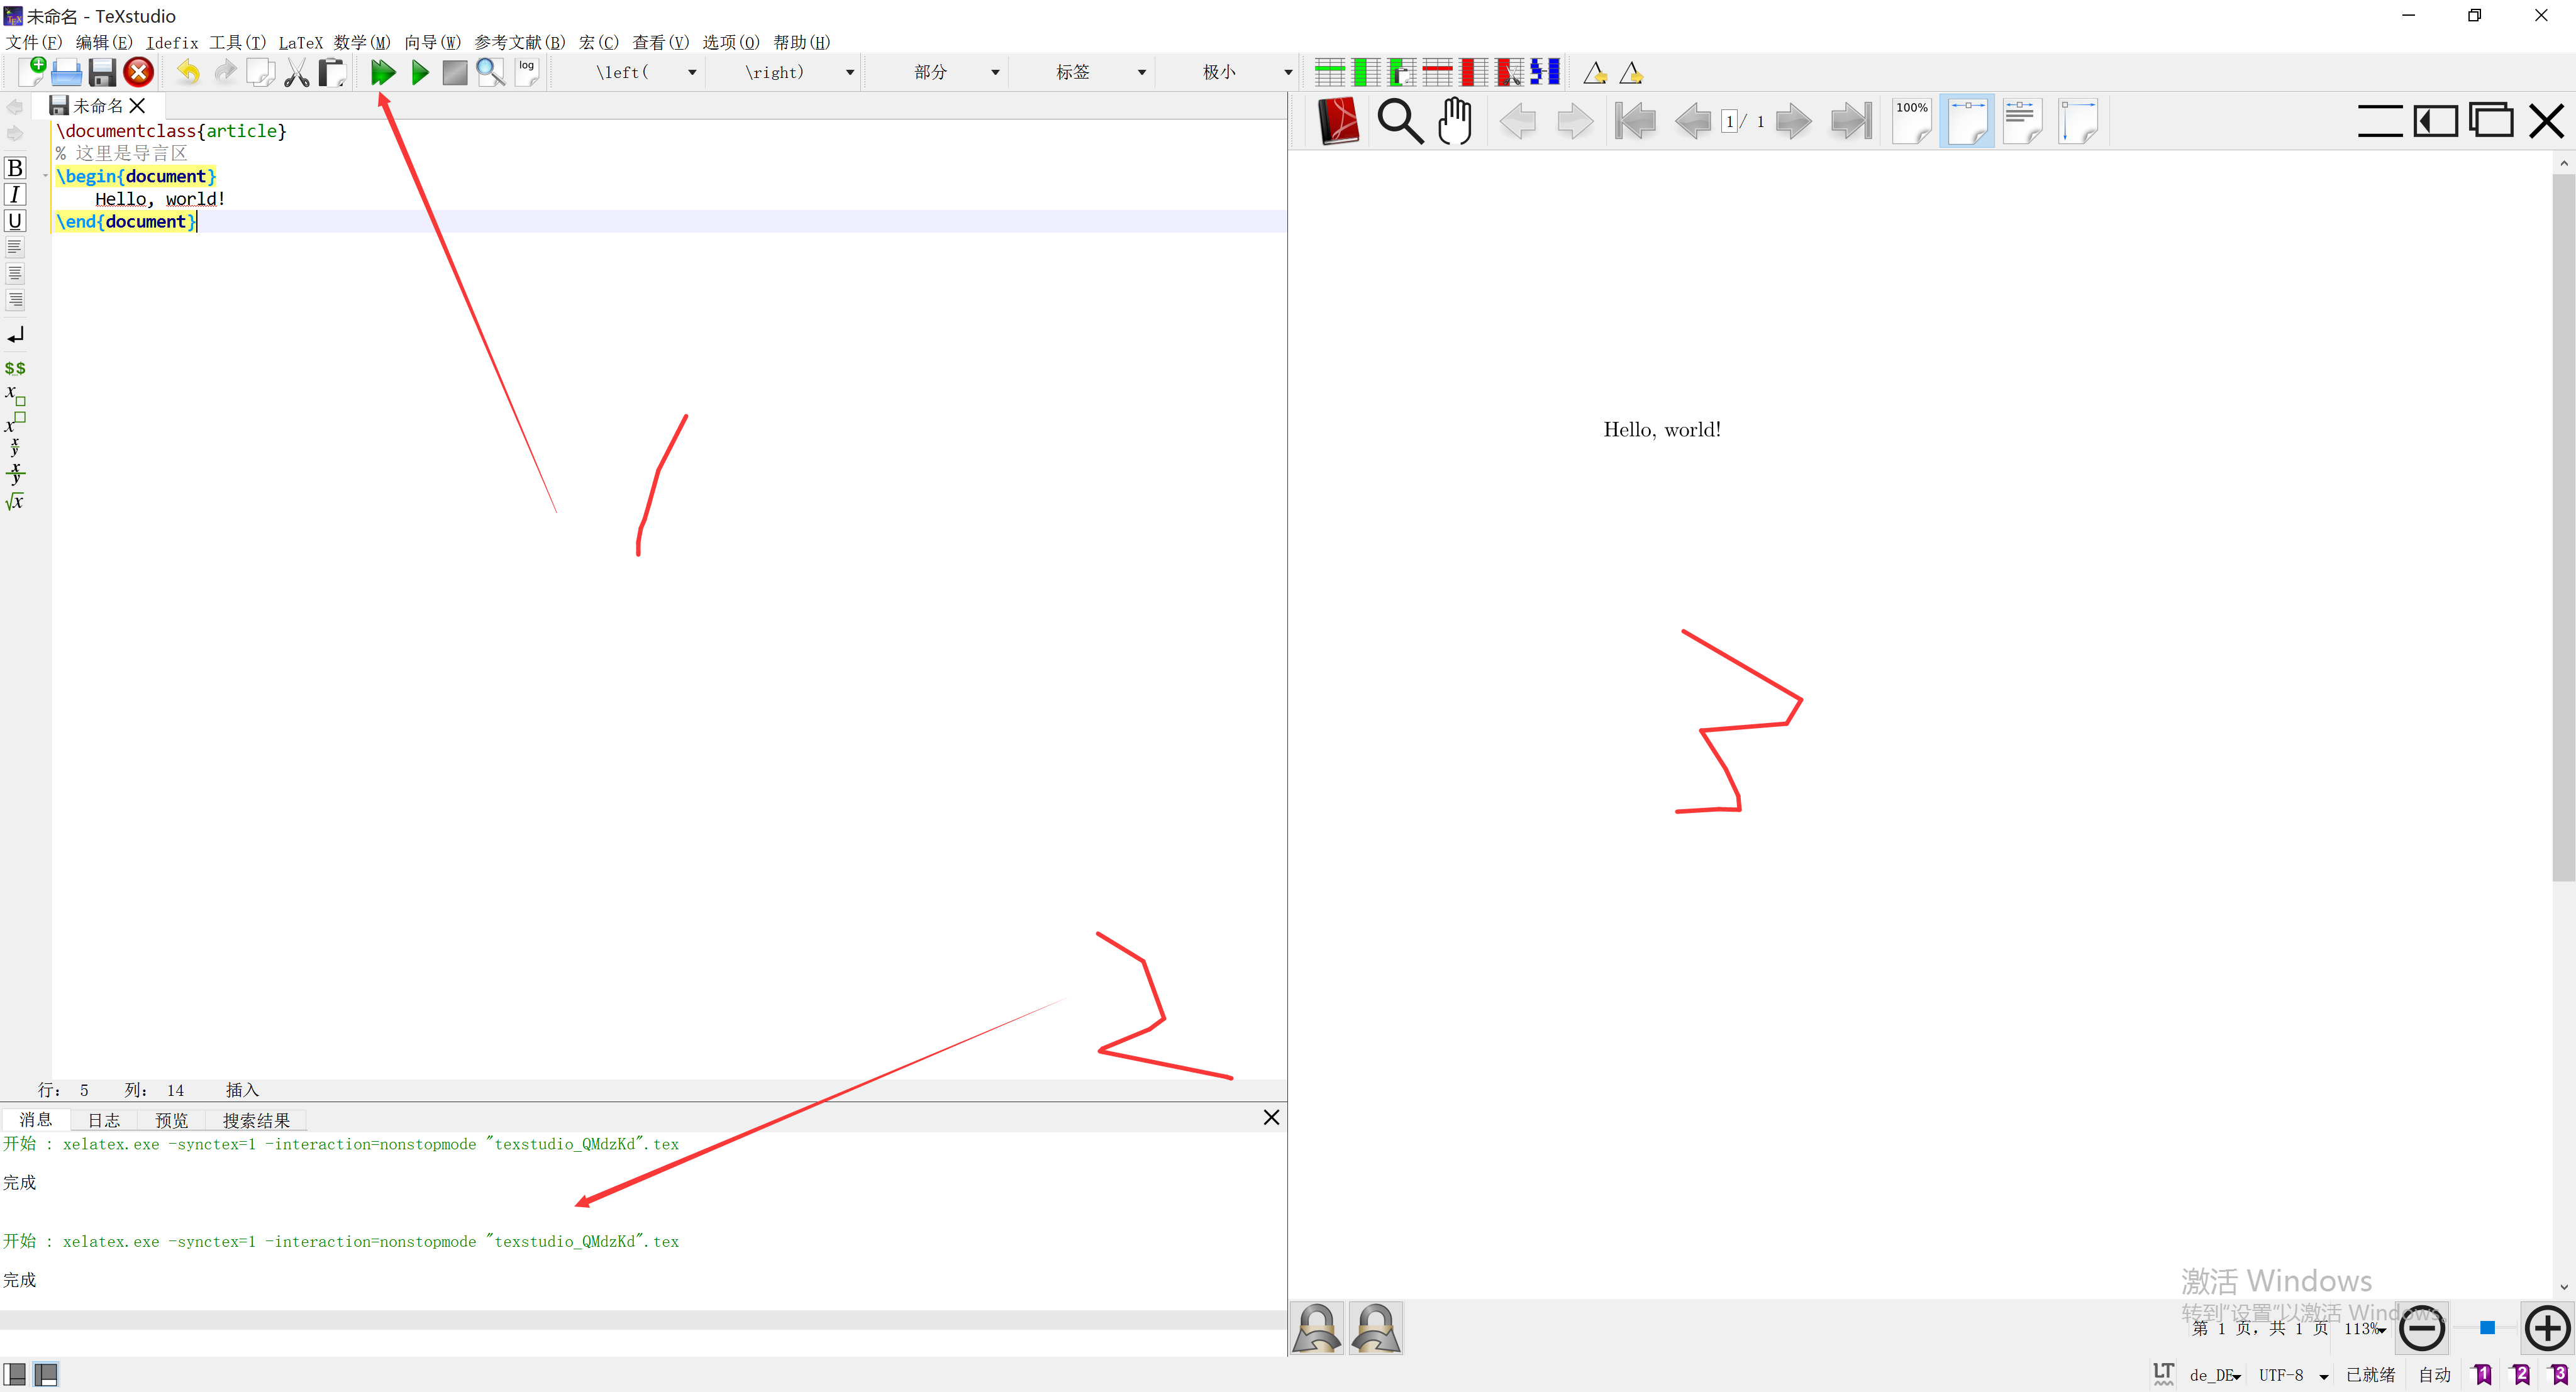Screen dimensions: 2576x1392
Task: Open the PDF magnifier search tool
Action: click(x=1399, y=122)
